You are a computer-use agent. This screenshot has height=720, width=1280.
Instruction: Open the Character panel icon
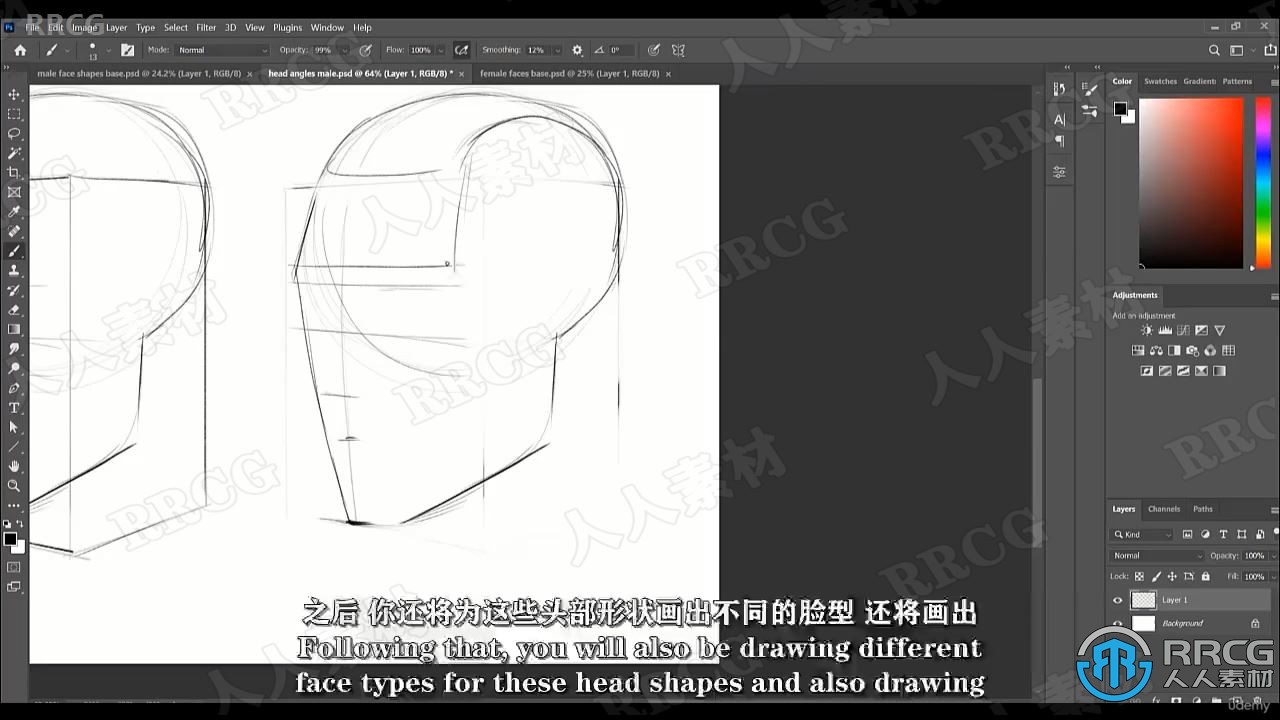1059,119
